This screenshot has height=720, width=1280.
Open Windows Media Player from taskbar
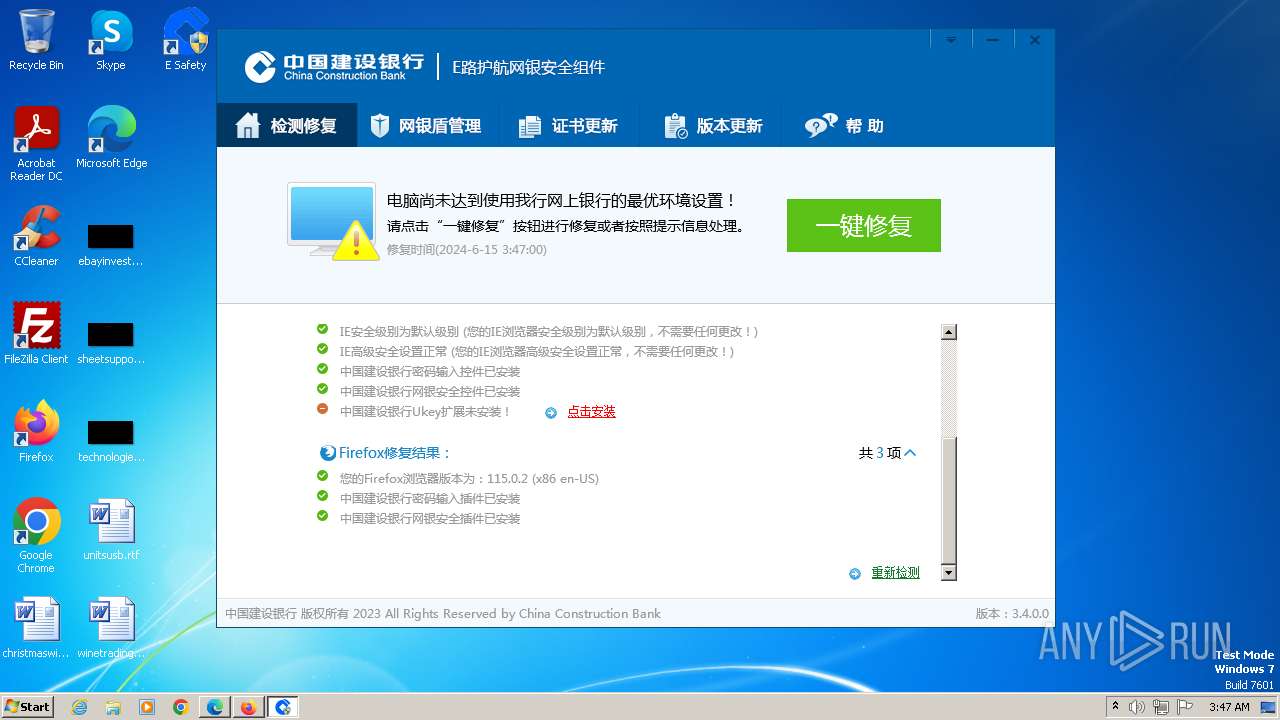point(147,707)
